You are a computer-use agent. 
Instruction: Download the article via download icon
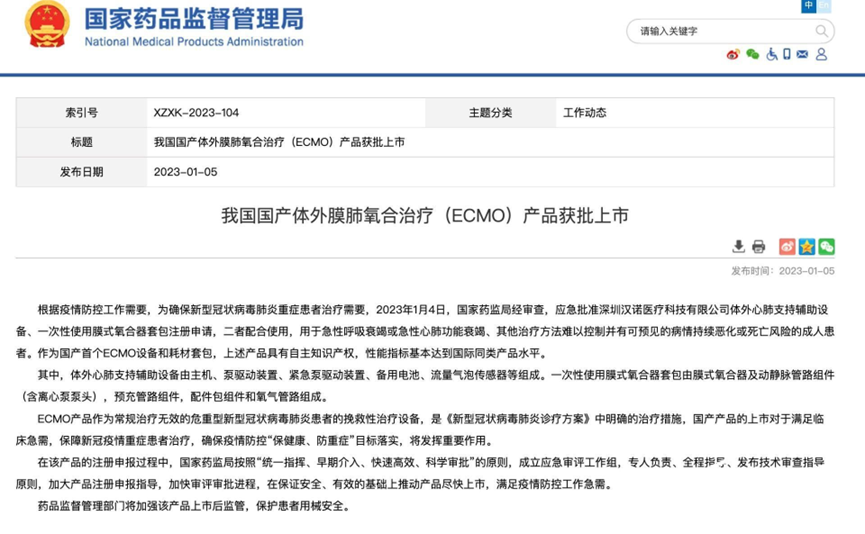(x=739, y=246)
